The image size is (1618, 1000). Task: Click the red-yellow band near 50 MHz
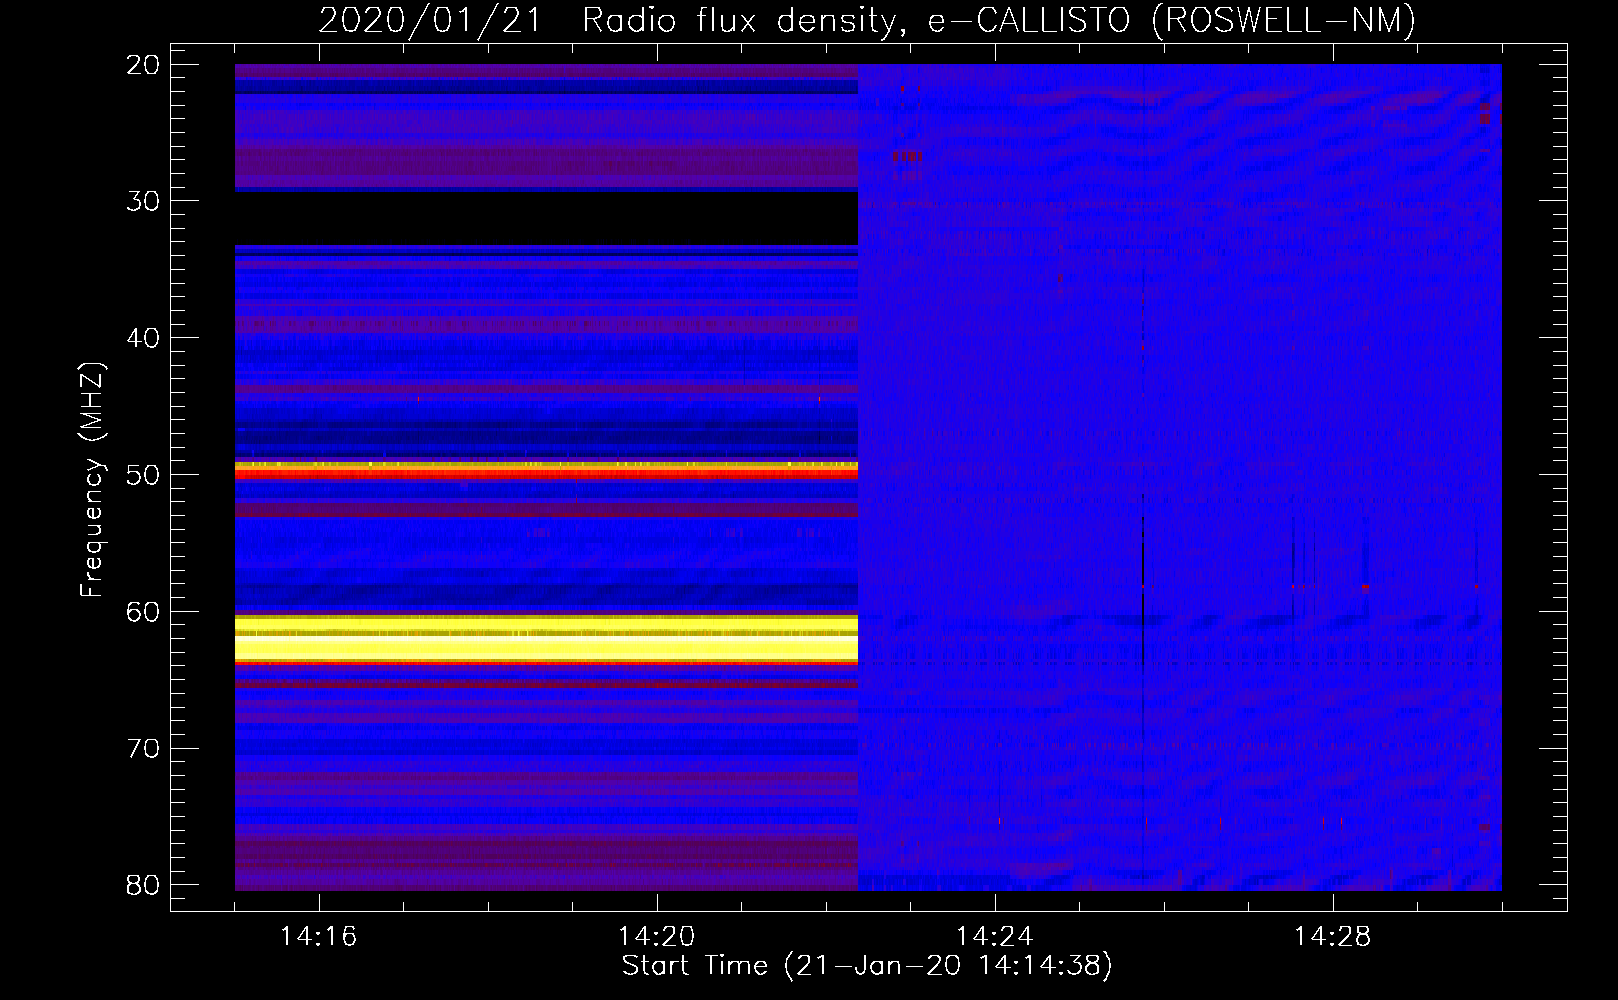pos(546,470)
